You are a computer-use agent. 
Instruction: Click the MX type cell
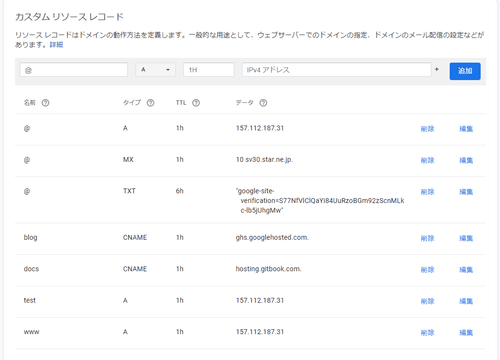click(128, 159)
